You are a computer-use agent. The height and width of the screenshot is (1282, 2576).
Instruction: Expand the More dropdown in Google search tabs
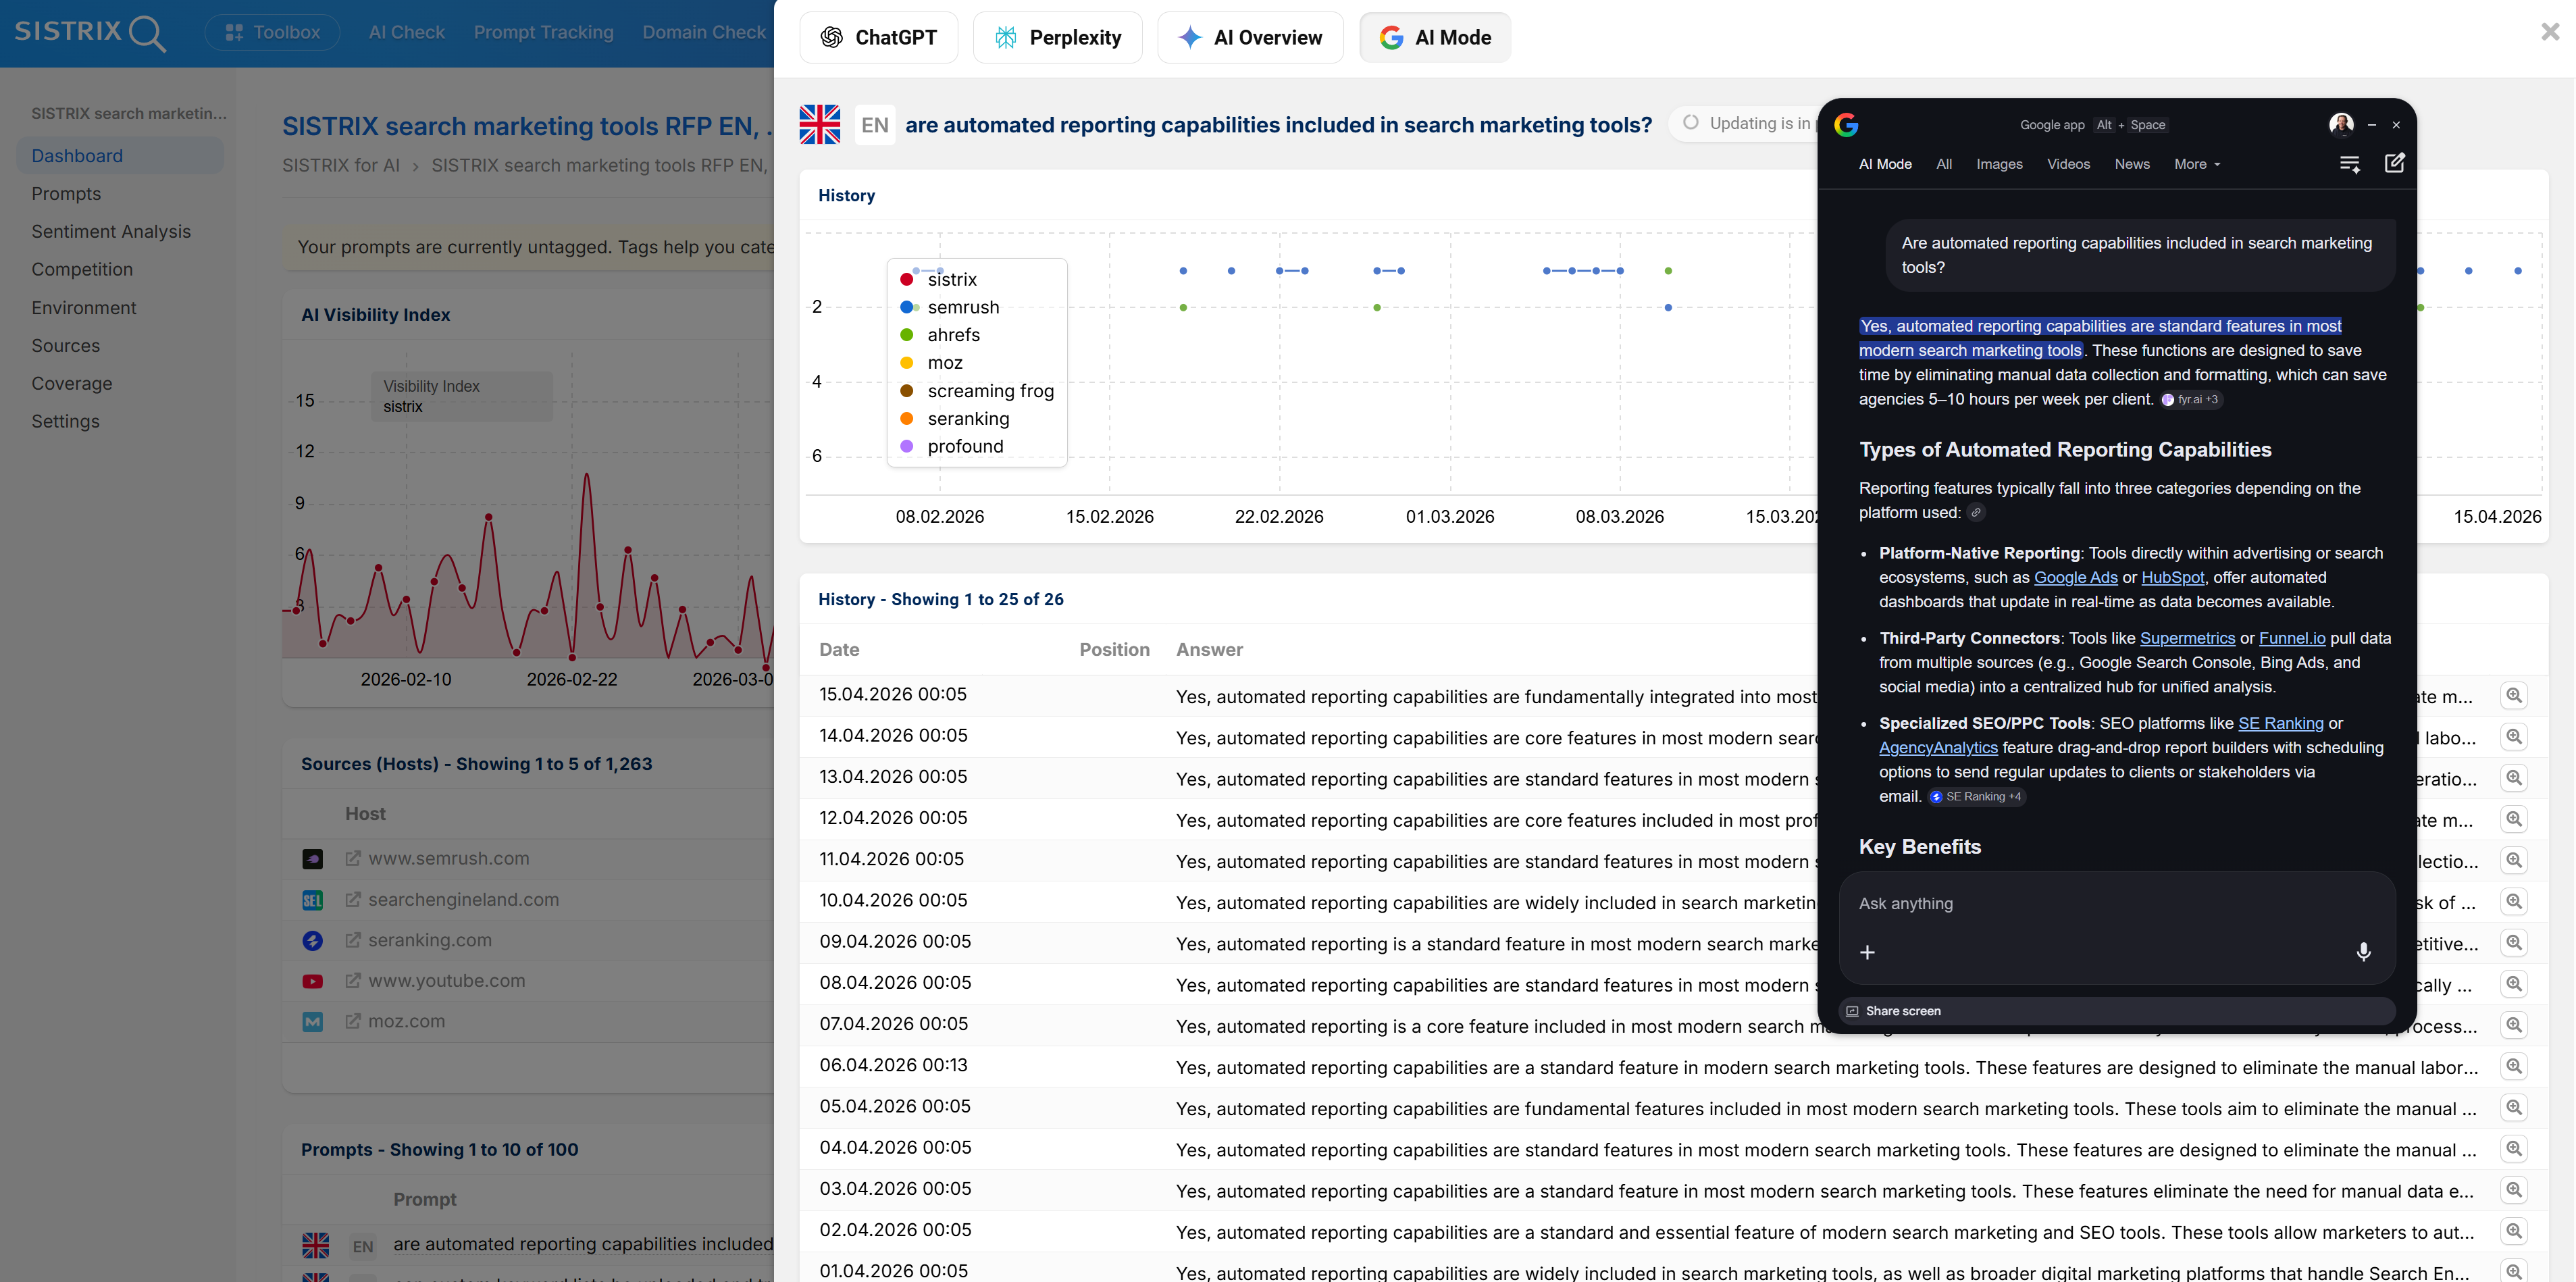pos(2196,164)
